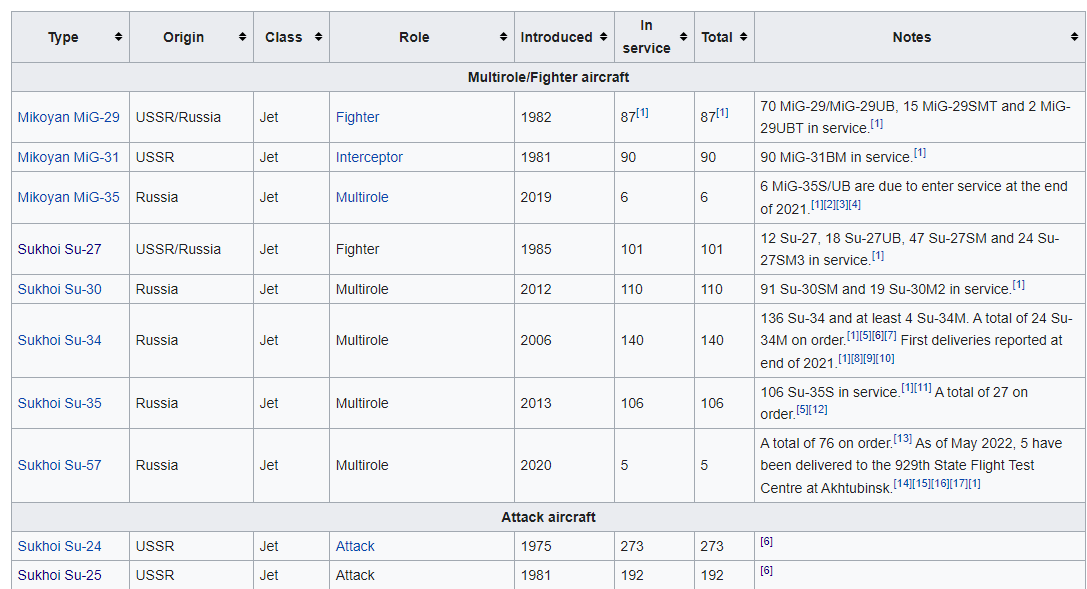Open citation [6] in Su-25 notes
Screen dimensions: 1087x589
coord(766,571)
